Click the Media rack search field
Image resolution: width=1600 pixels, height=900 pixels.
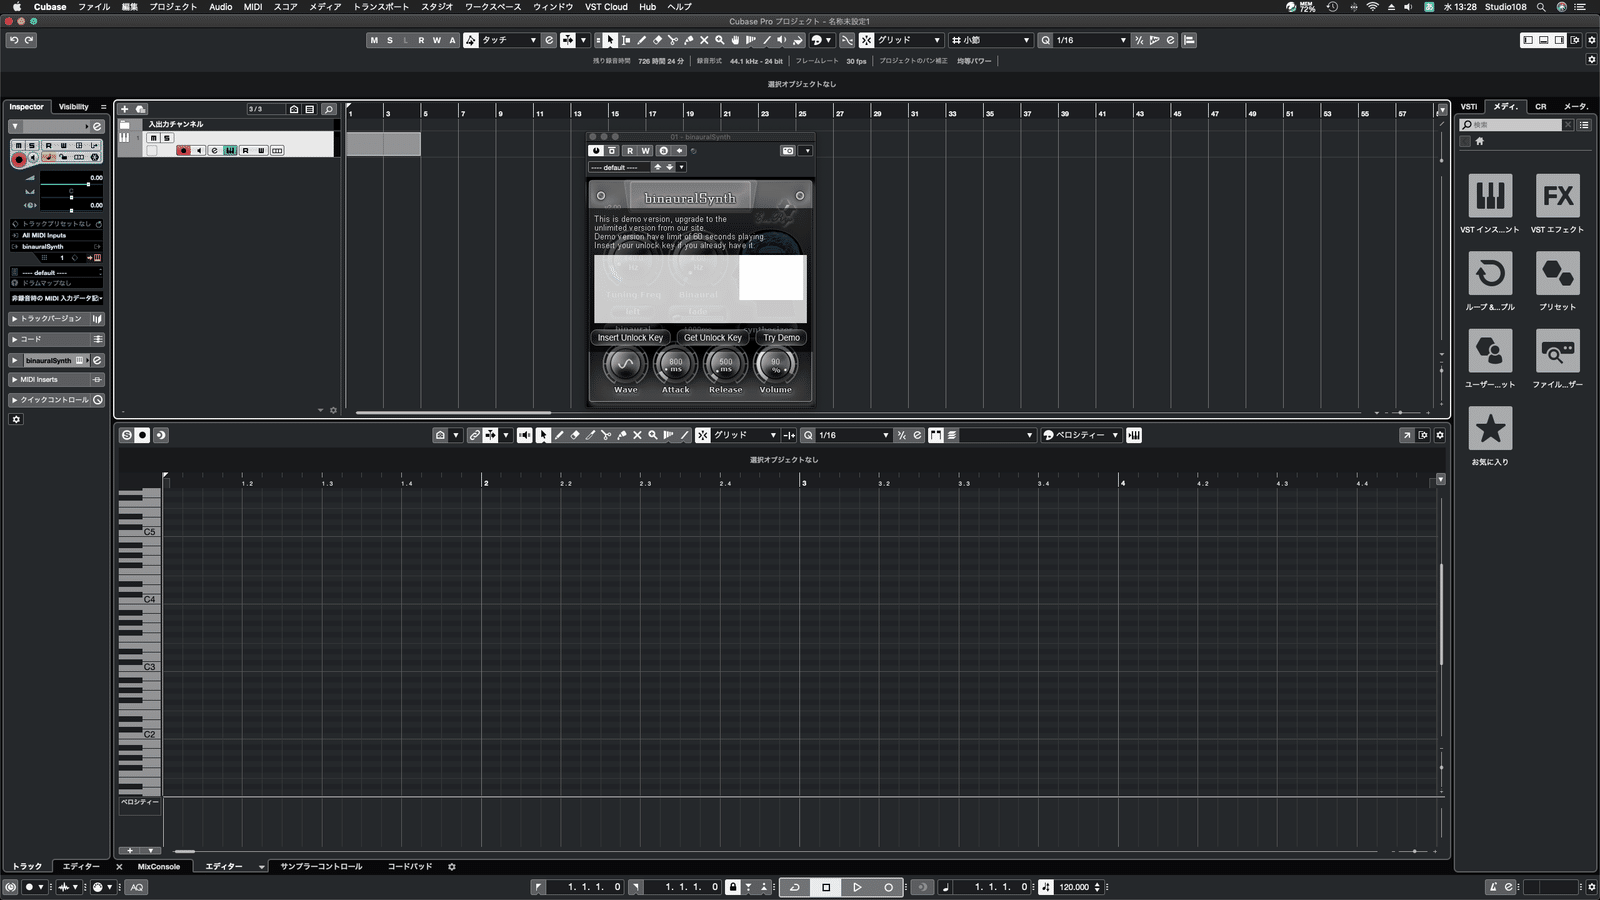pos(1511,125)
